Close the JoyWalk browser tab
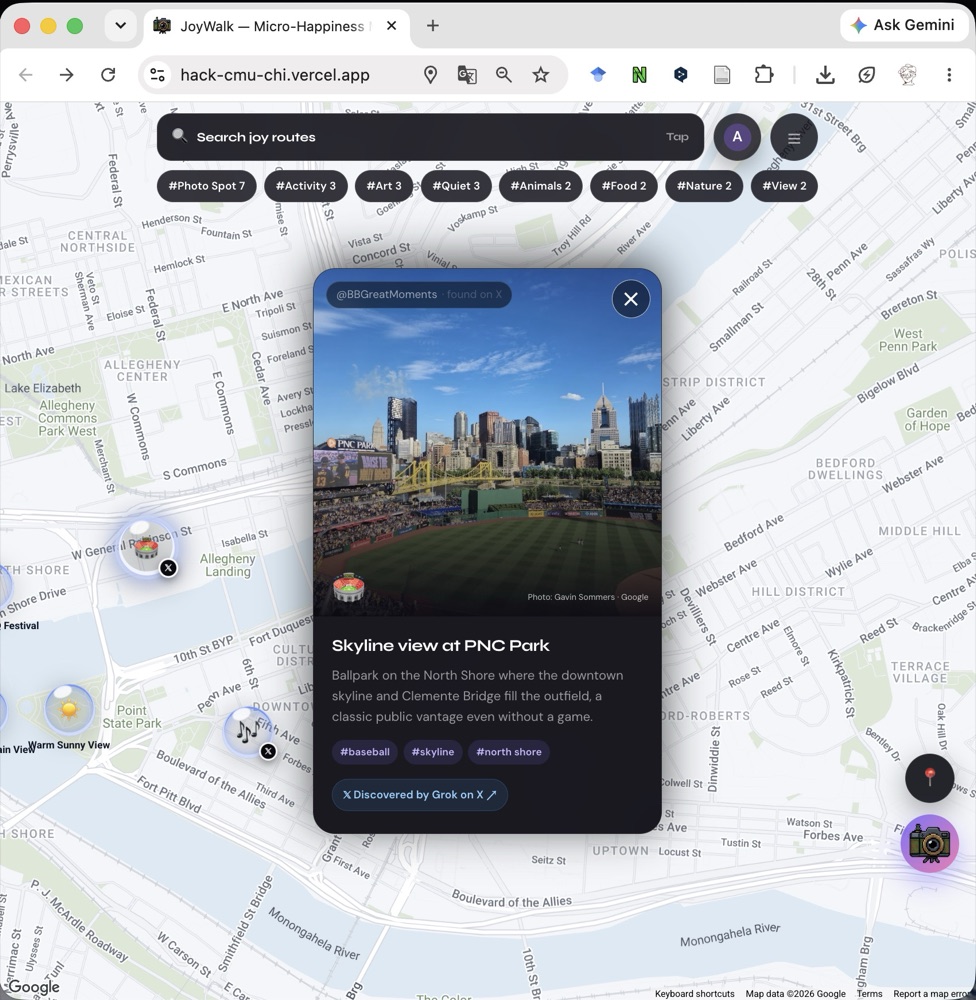 pyautogui.click(x=392, y=26)
